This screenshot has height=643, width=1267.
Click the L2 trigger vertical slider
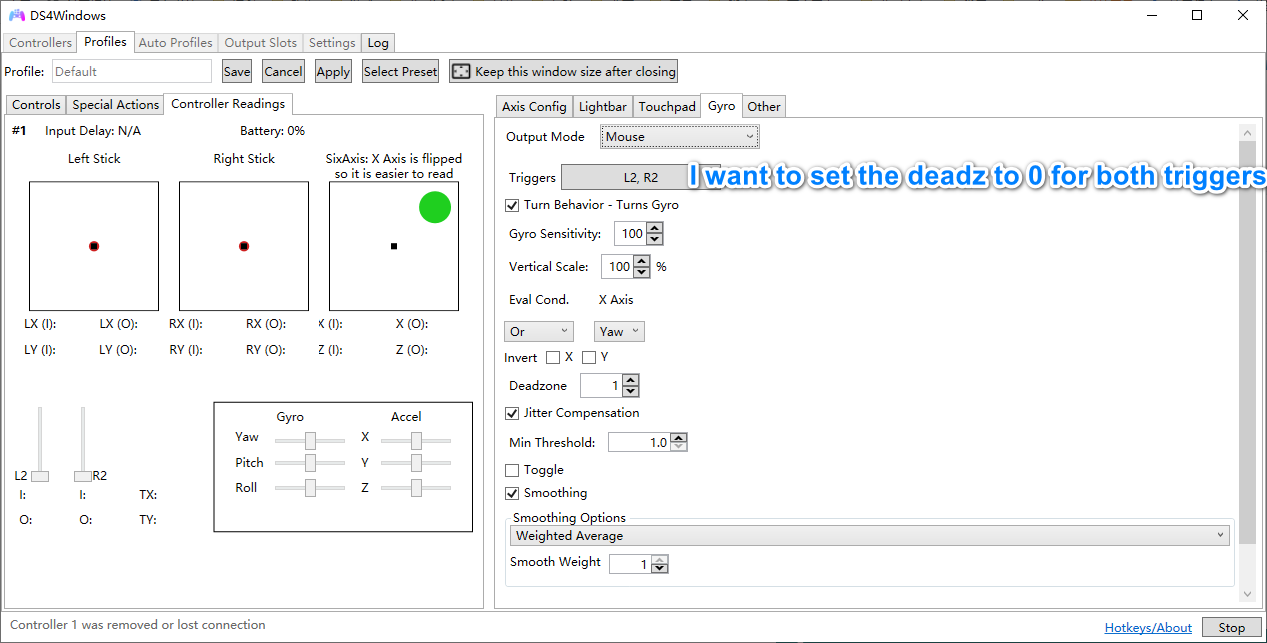click(x=40, y=444)
